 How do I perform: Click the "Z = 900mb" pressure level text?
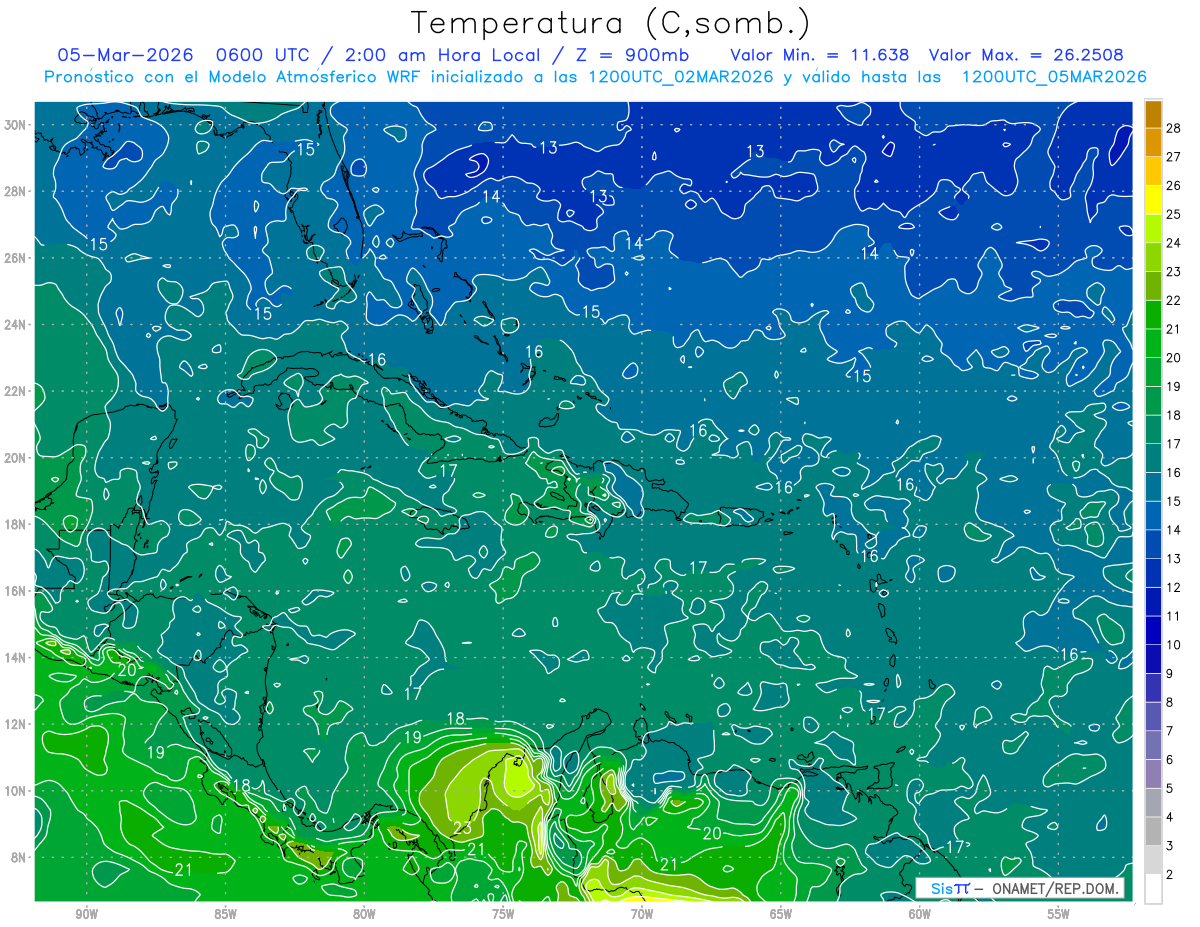tap(631, 55)
